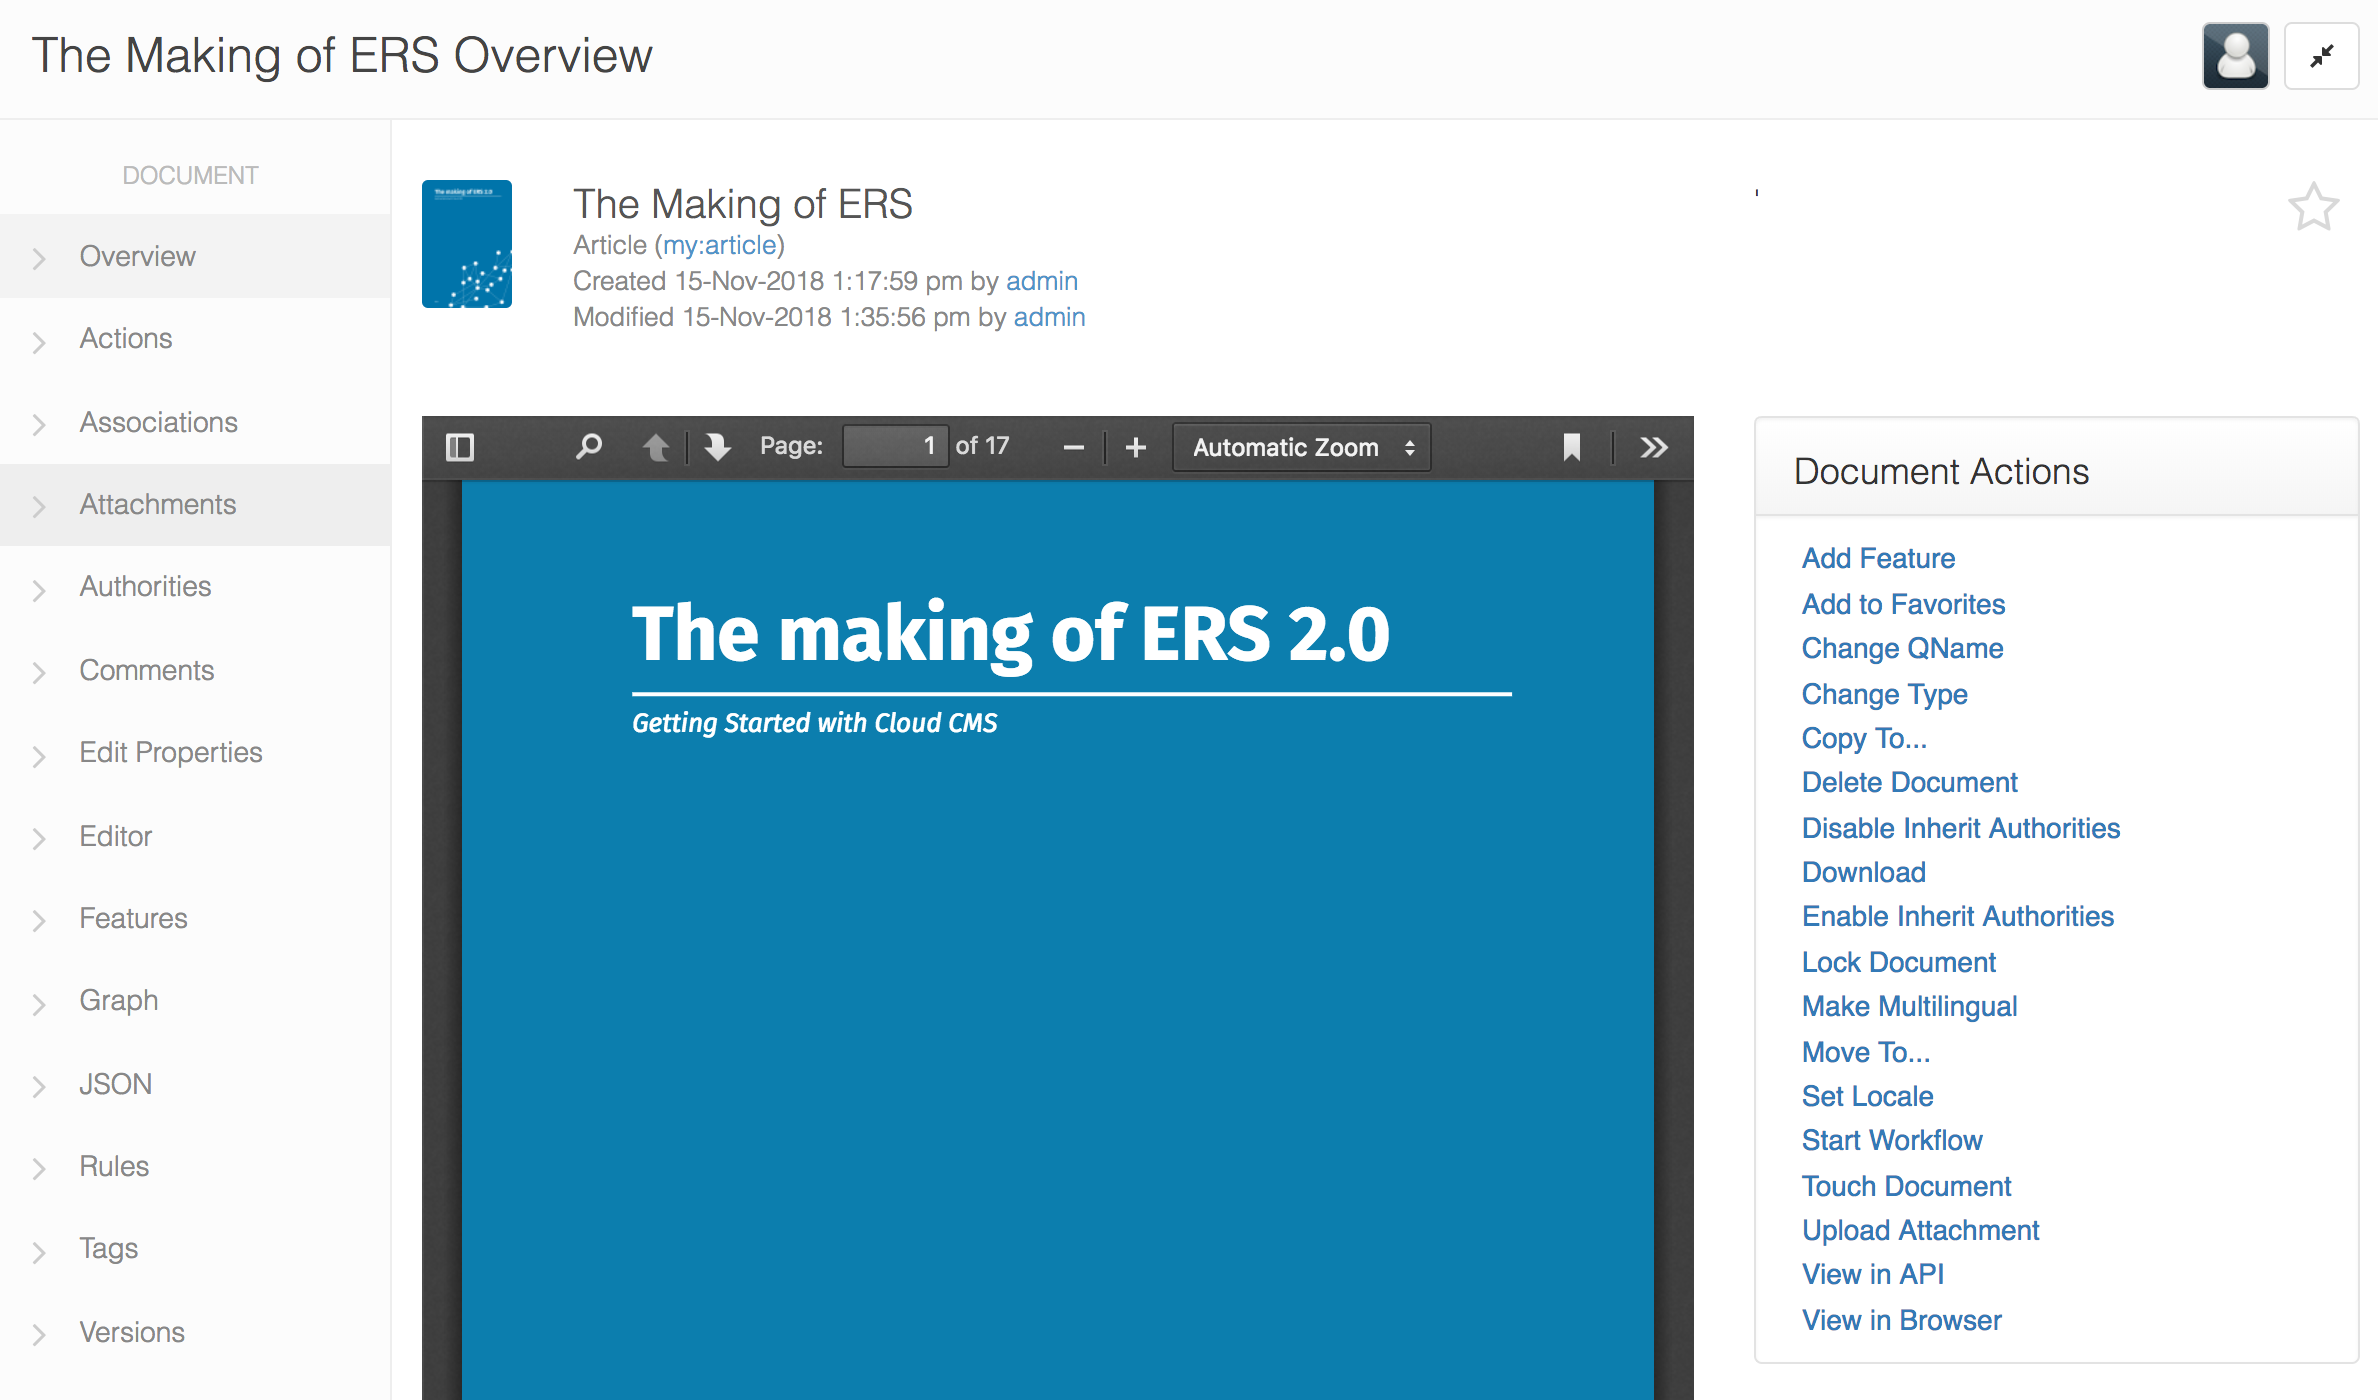Click the document cover thumbnail
The height and width of the screenshot is (1400, 2378).
pos(467,244)
